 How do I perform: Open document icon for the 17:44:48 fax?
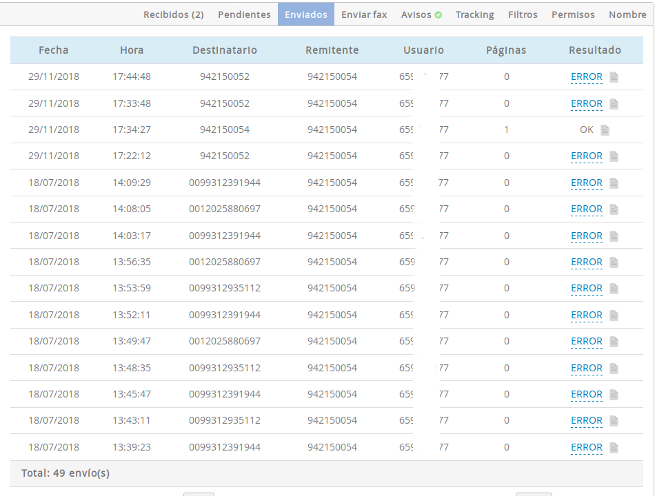[x=614, y=77]
